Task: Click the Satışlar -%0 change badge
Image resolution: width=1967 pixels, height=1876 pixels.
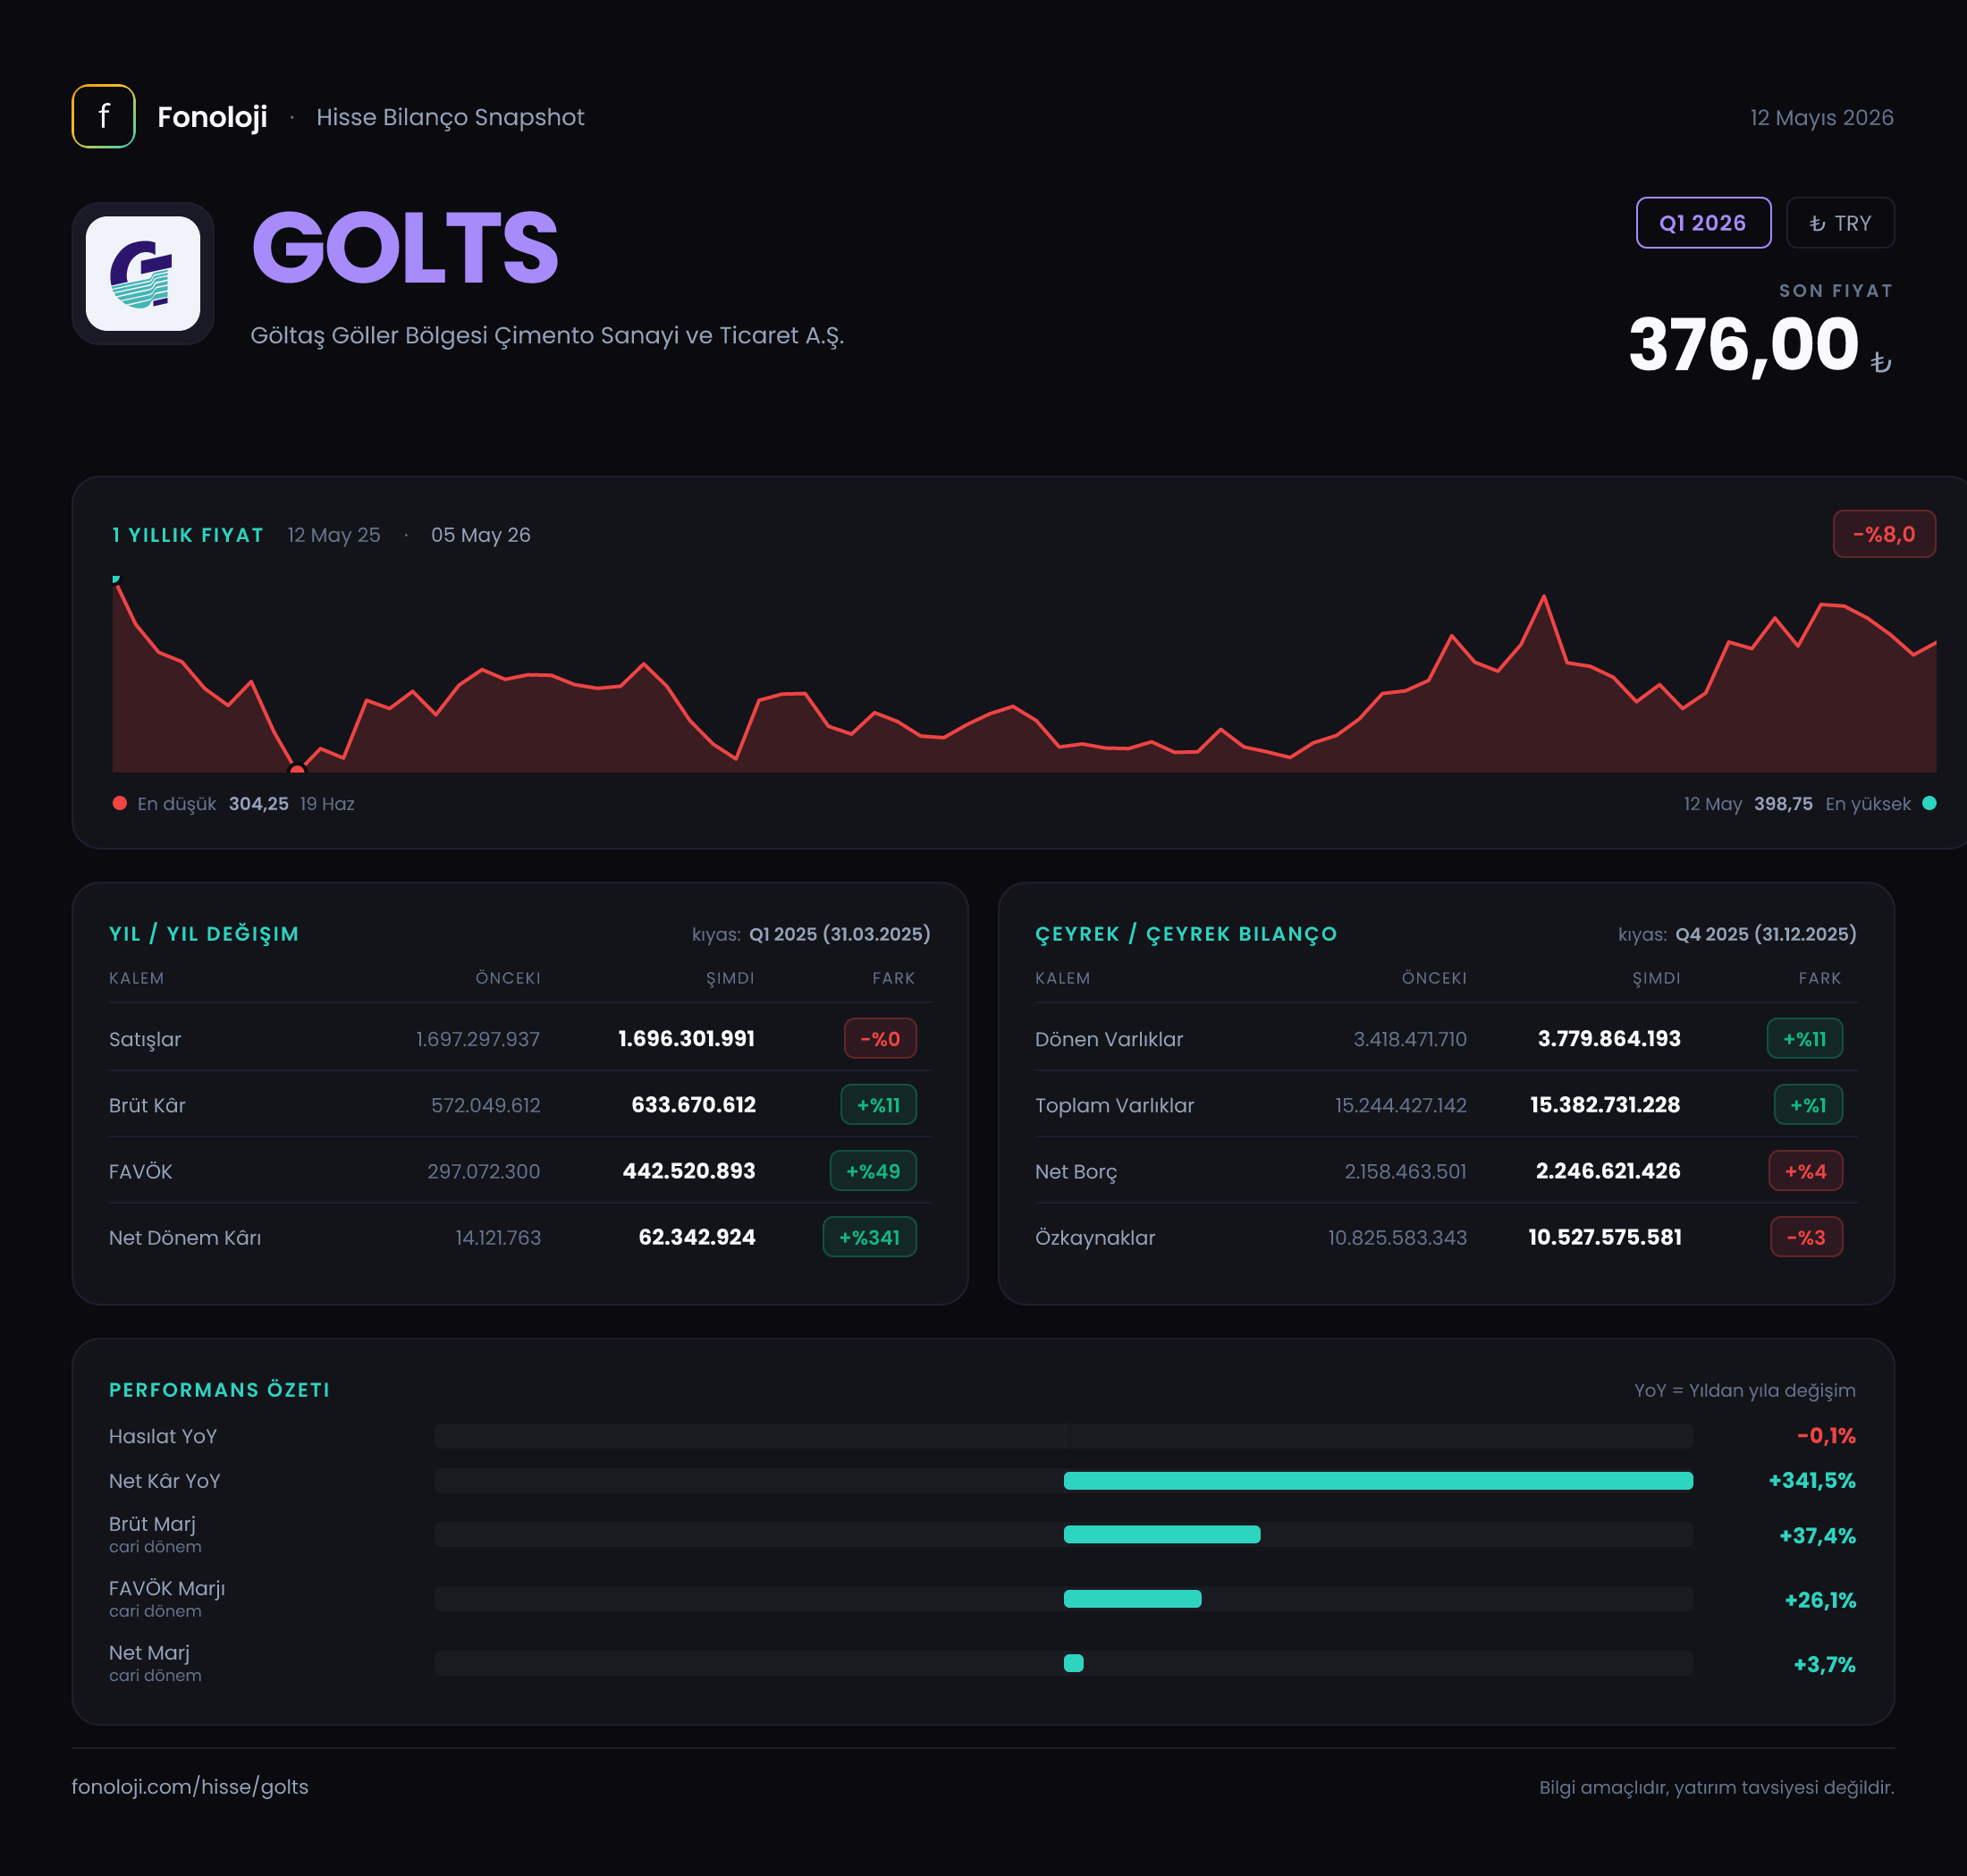Action: point(880,1038)
